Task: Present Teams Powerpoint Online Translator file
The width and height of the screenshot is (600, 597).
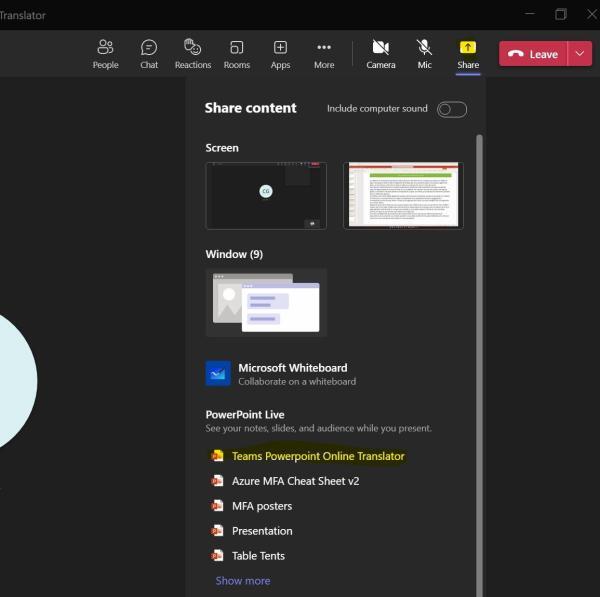Action: pos(317,456)
